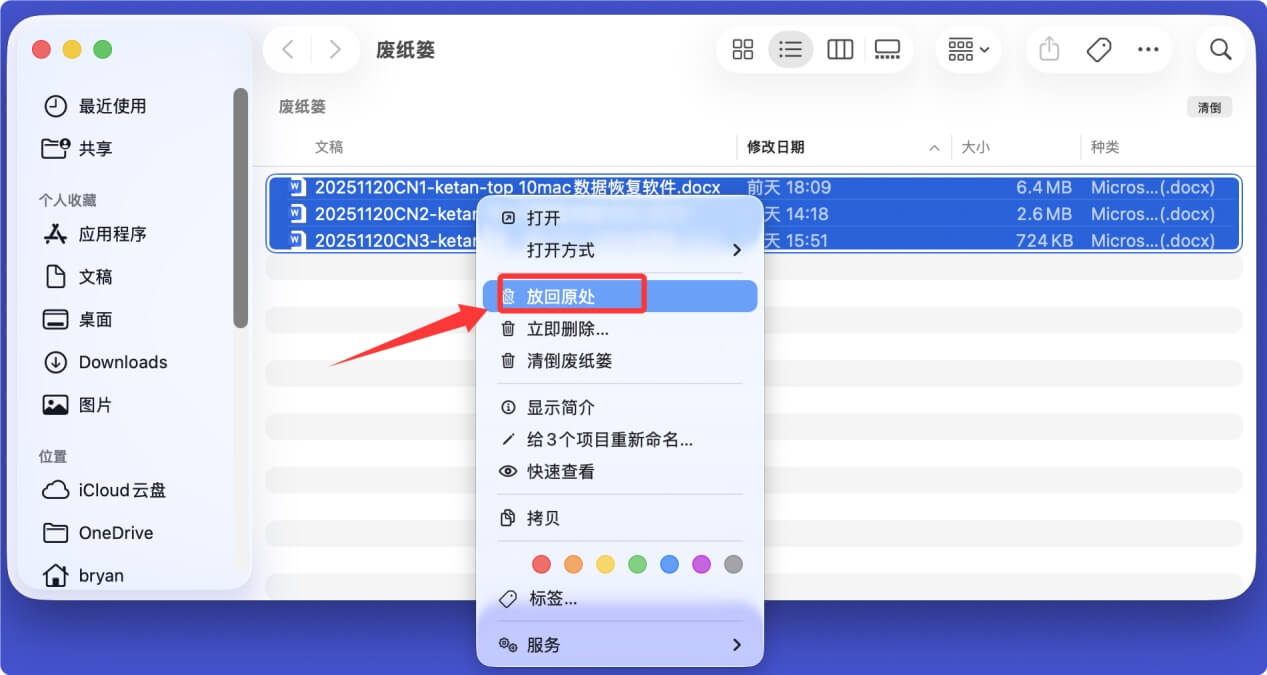The width and height of the screenshot is (1267, 675).
Task: Open the Downloads sidebar item
Action: click(x=122, y=362)
